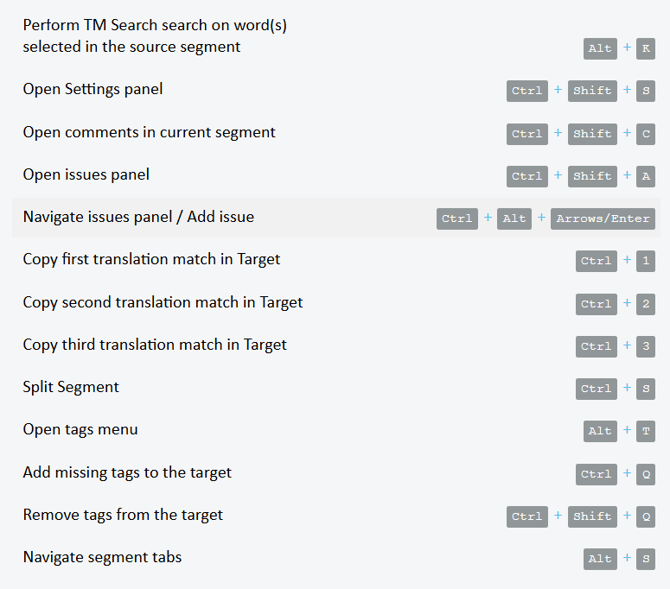Click 'Add missing tags to the target' label
This screenshot has width=670, height=589.
127,472
